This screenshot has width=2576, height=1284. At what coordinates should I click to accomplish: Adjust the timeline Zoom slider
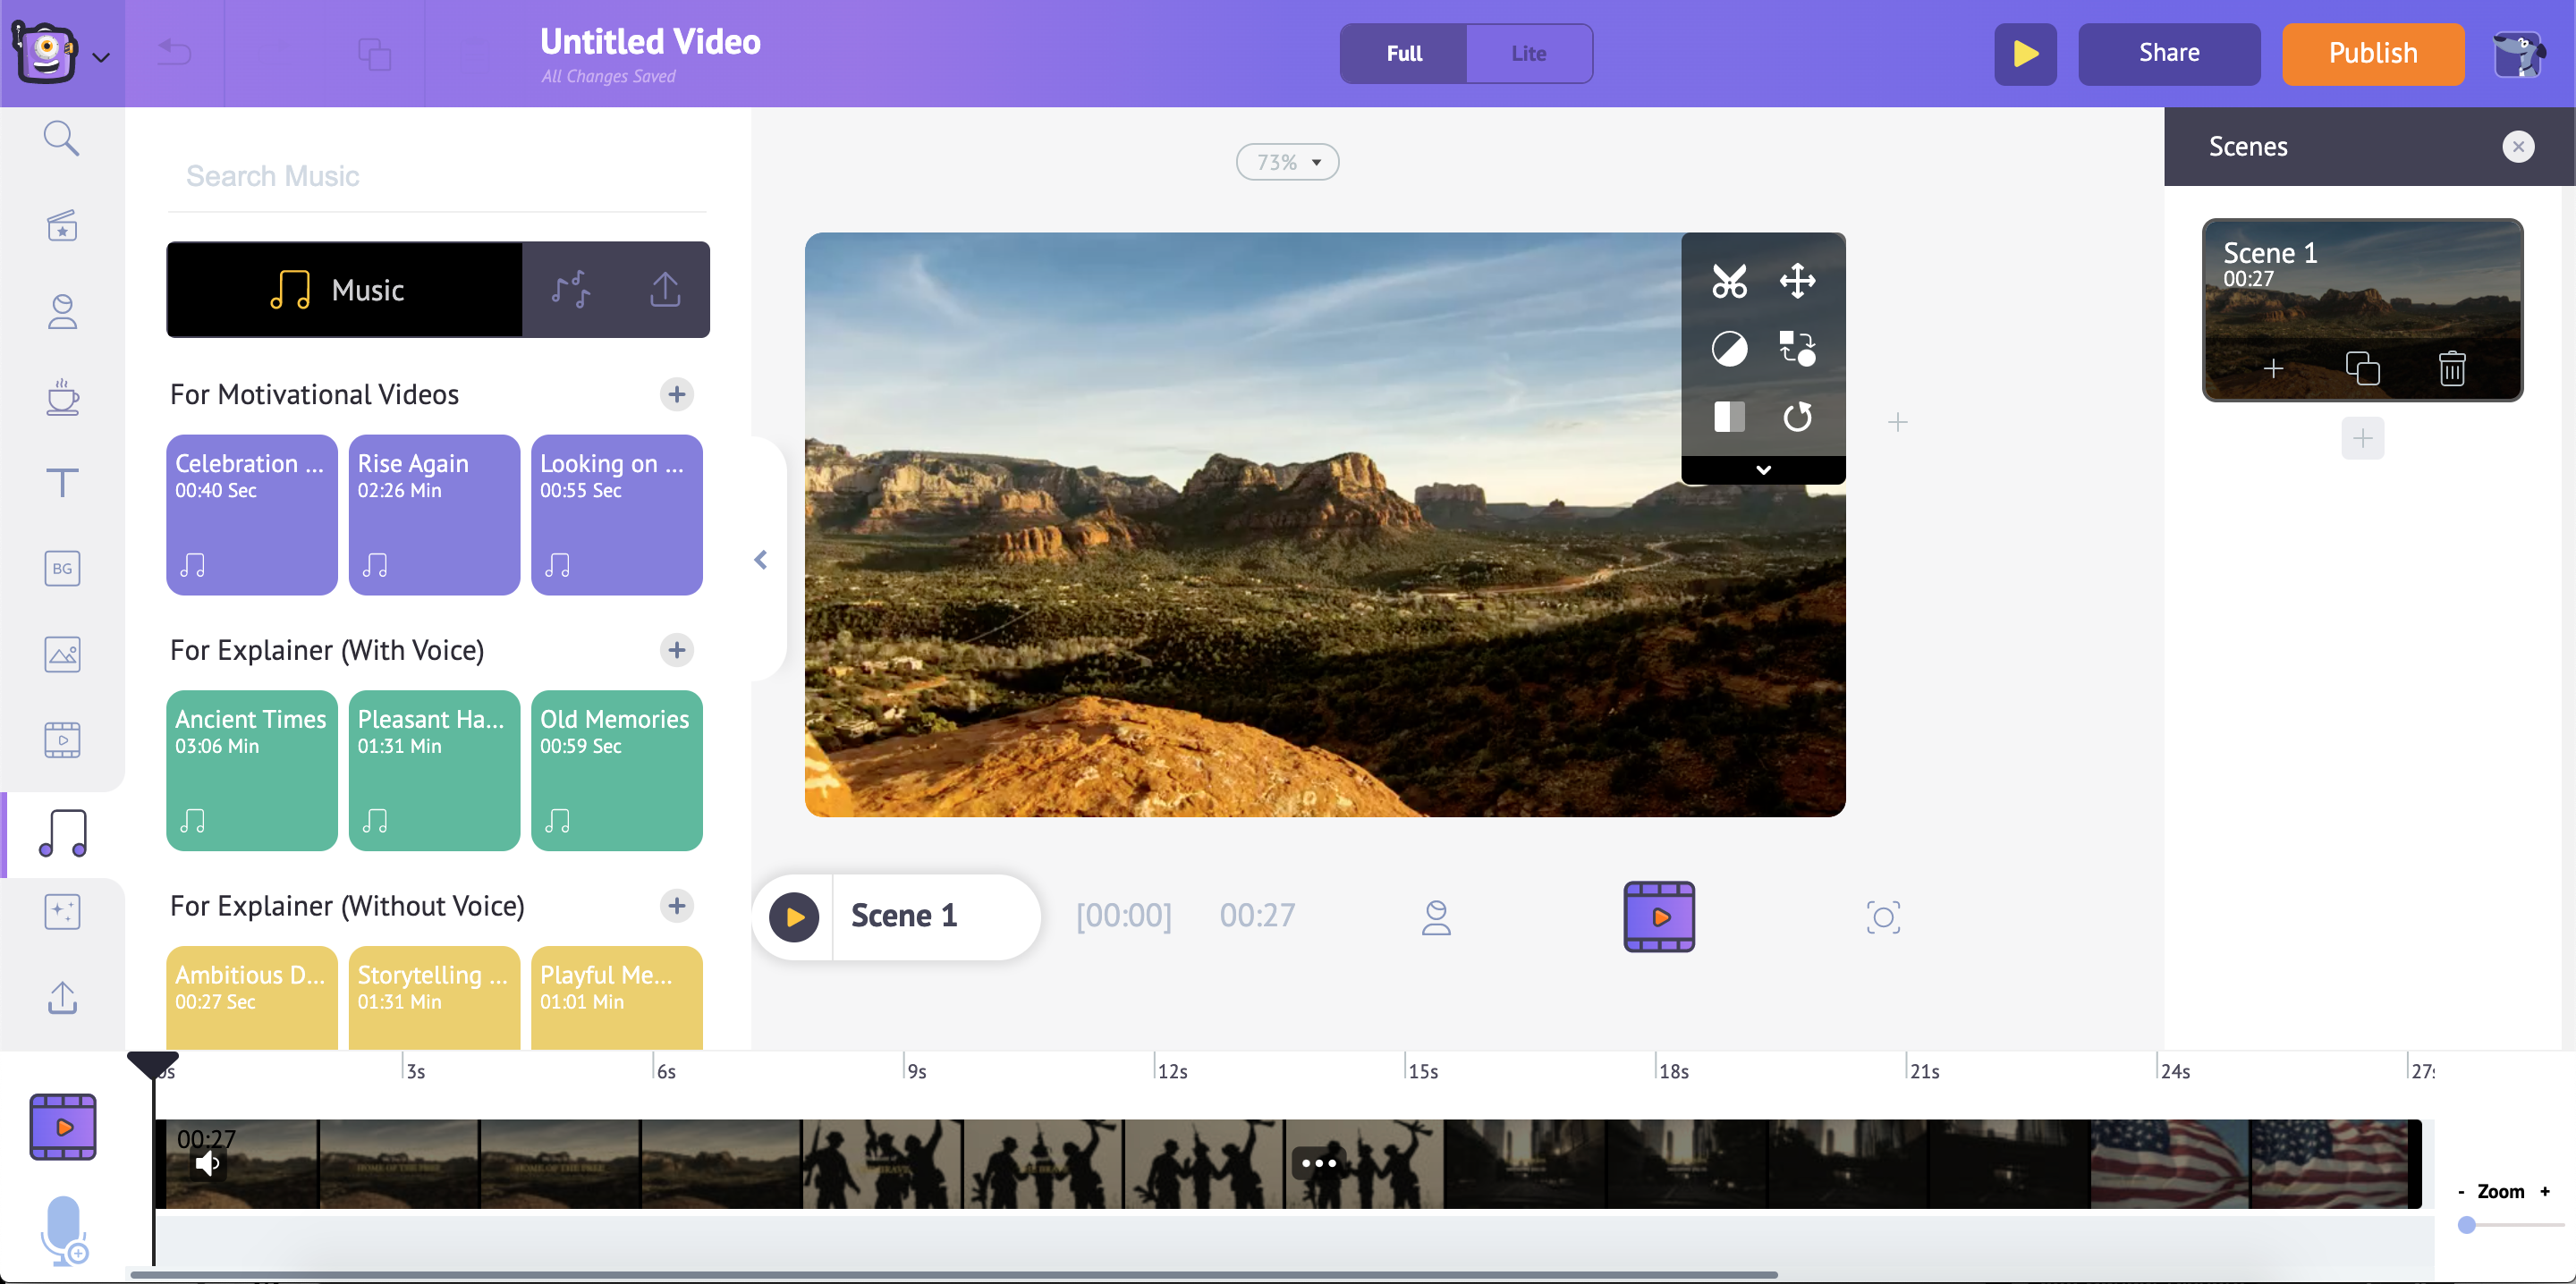(2467, 1225)
